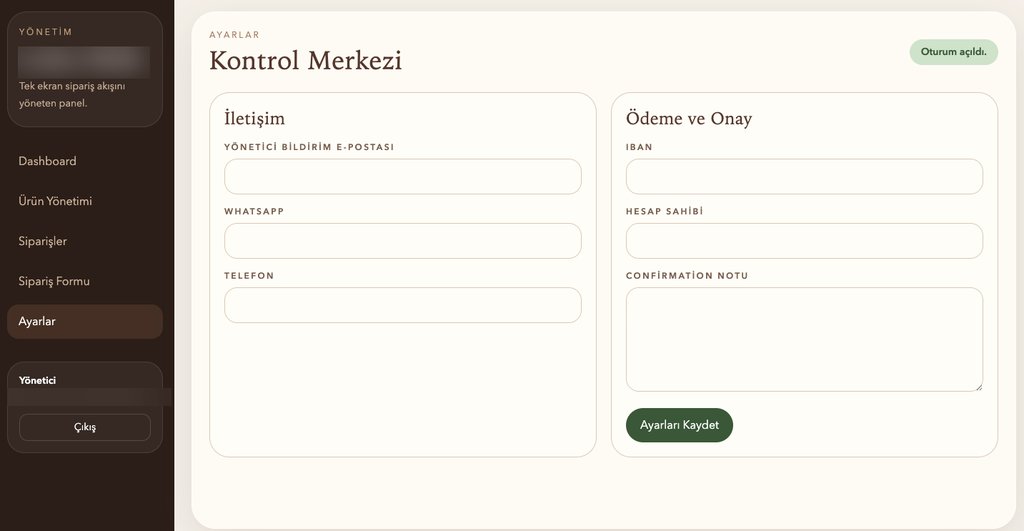Select the Ayarlar sidebar item
Screen dimensions: 1024x531
point(37,321)
